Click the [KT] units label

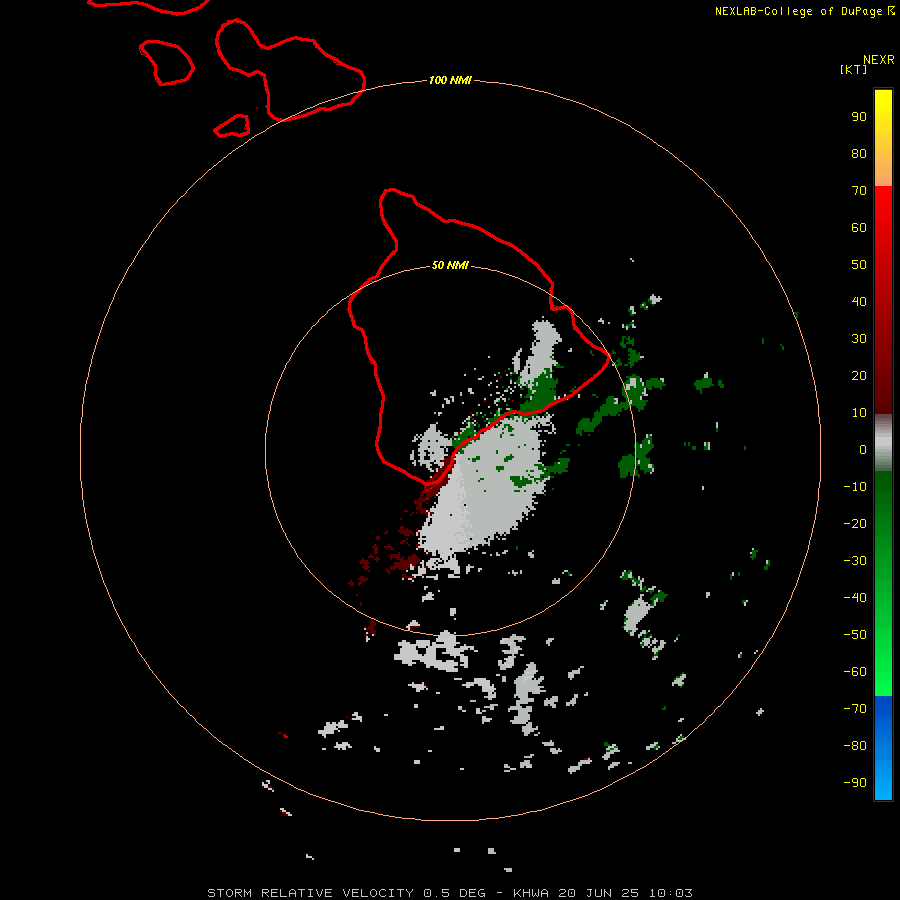854,70
